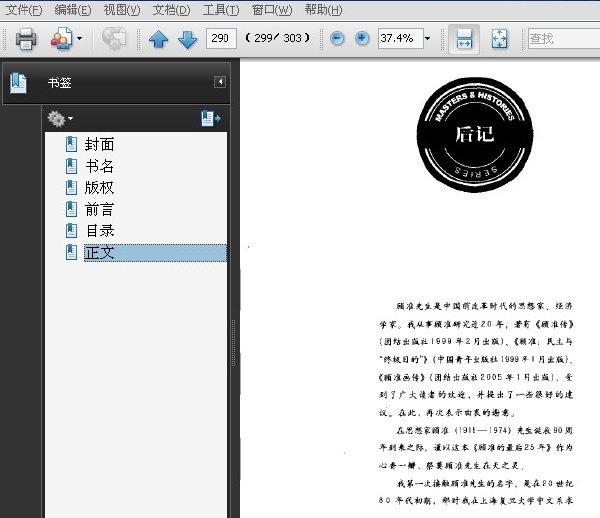Zoom in with the plus button
Viewport: 600px width, 518px height.
(x=362, y=38)
